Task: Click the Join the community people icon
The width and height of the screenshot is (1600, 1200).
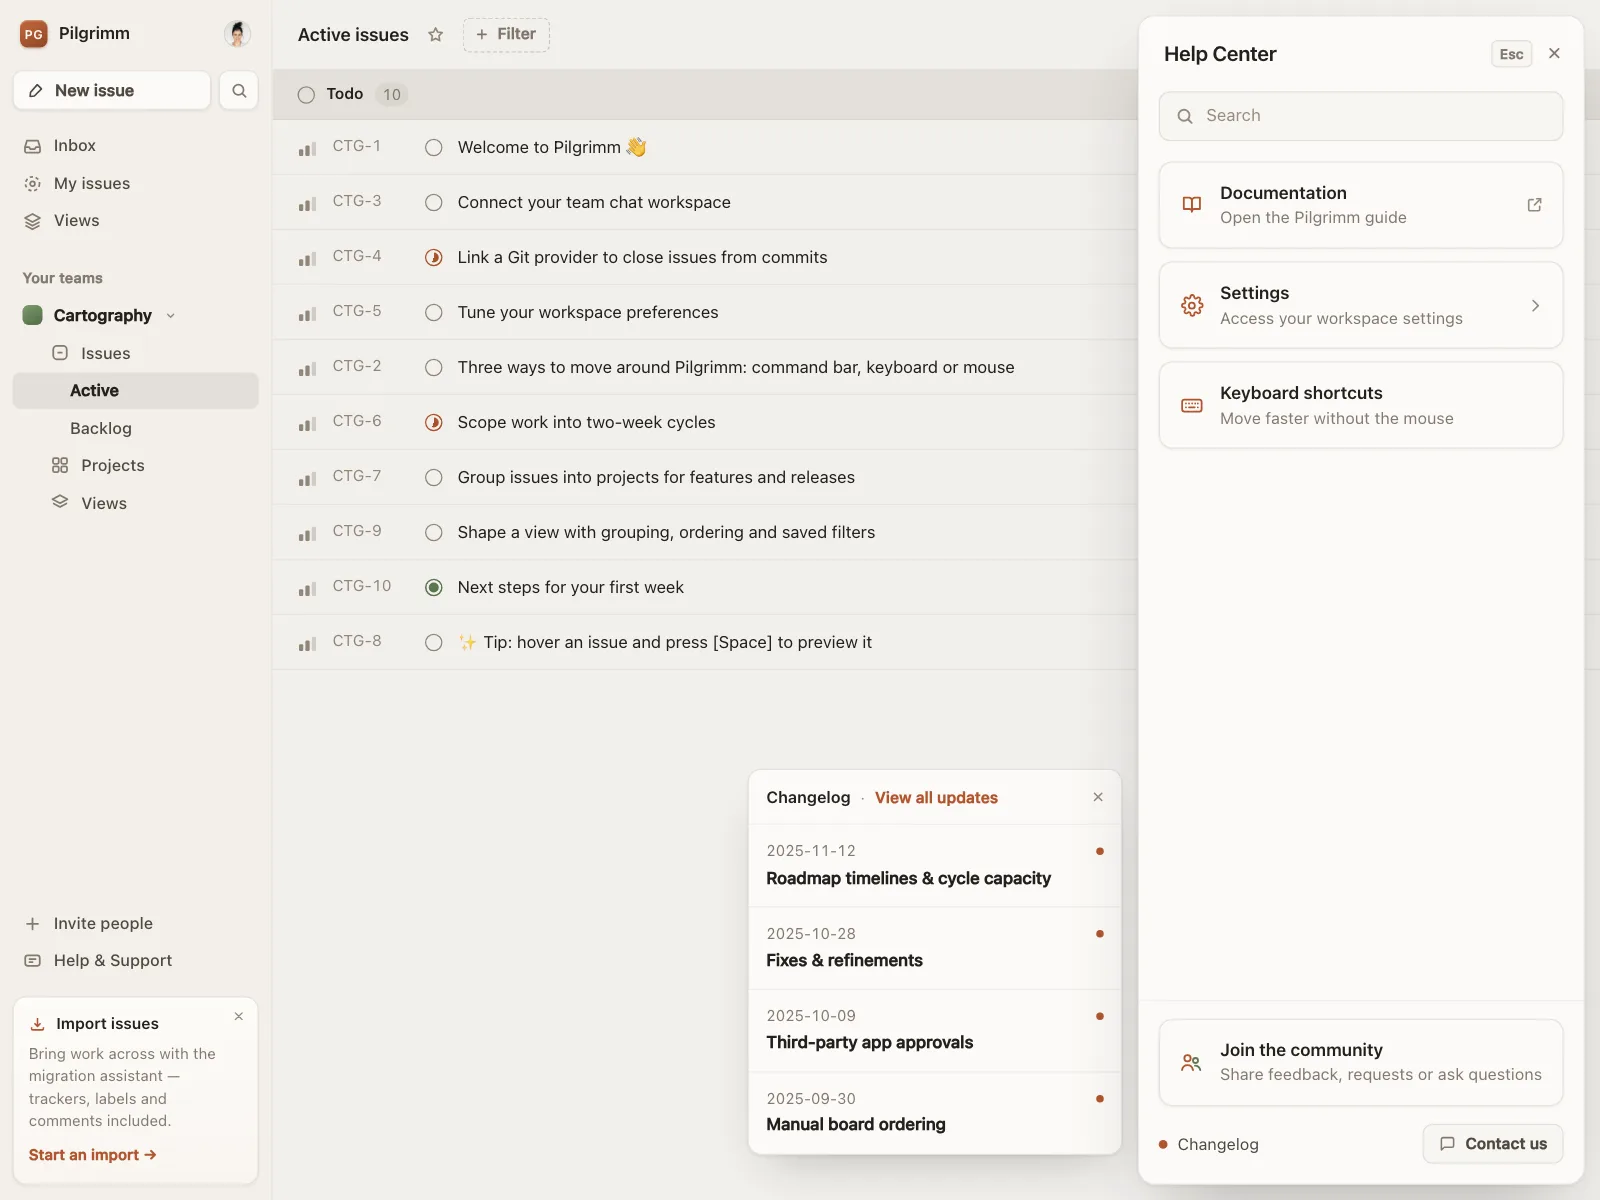Action: pos(1191,1062)
